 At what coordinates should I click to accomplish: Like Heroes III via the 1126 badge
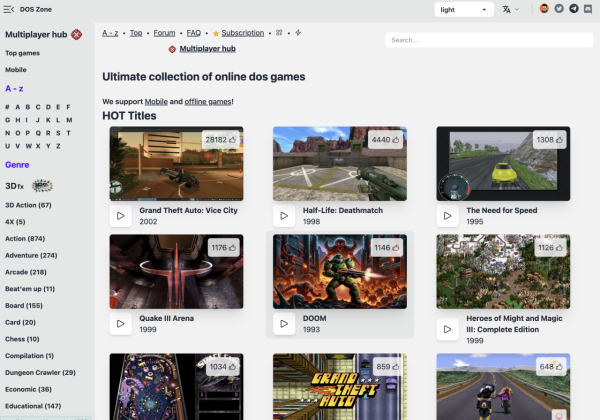[x=550, y=248]
